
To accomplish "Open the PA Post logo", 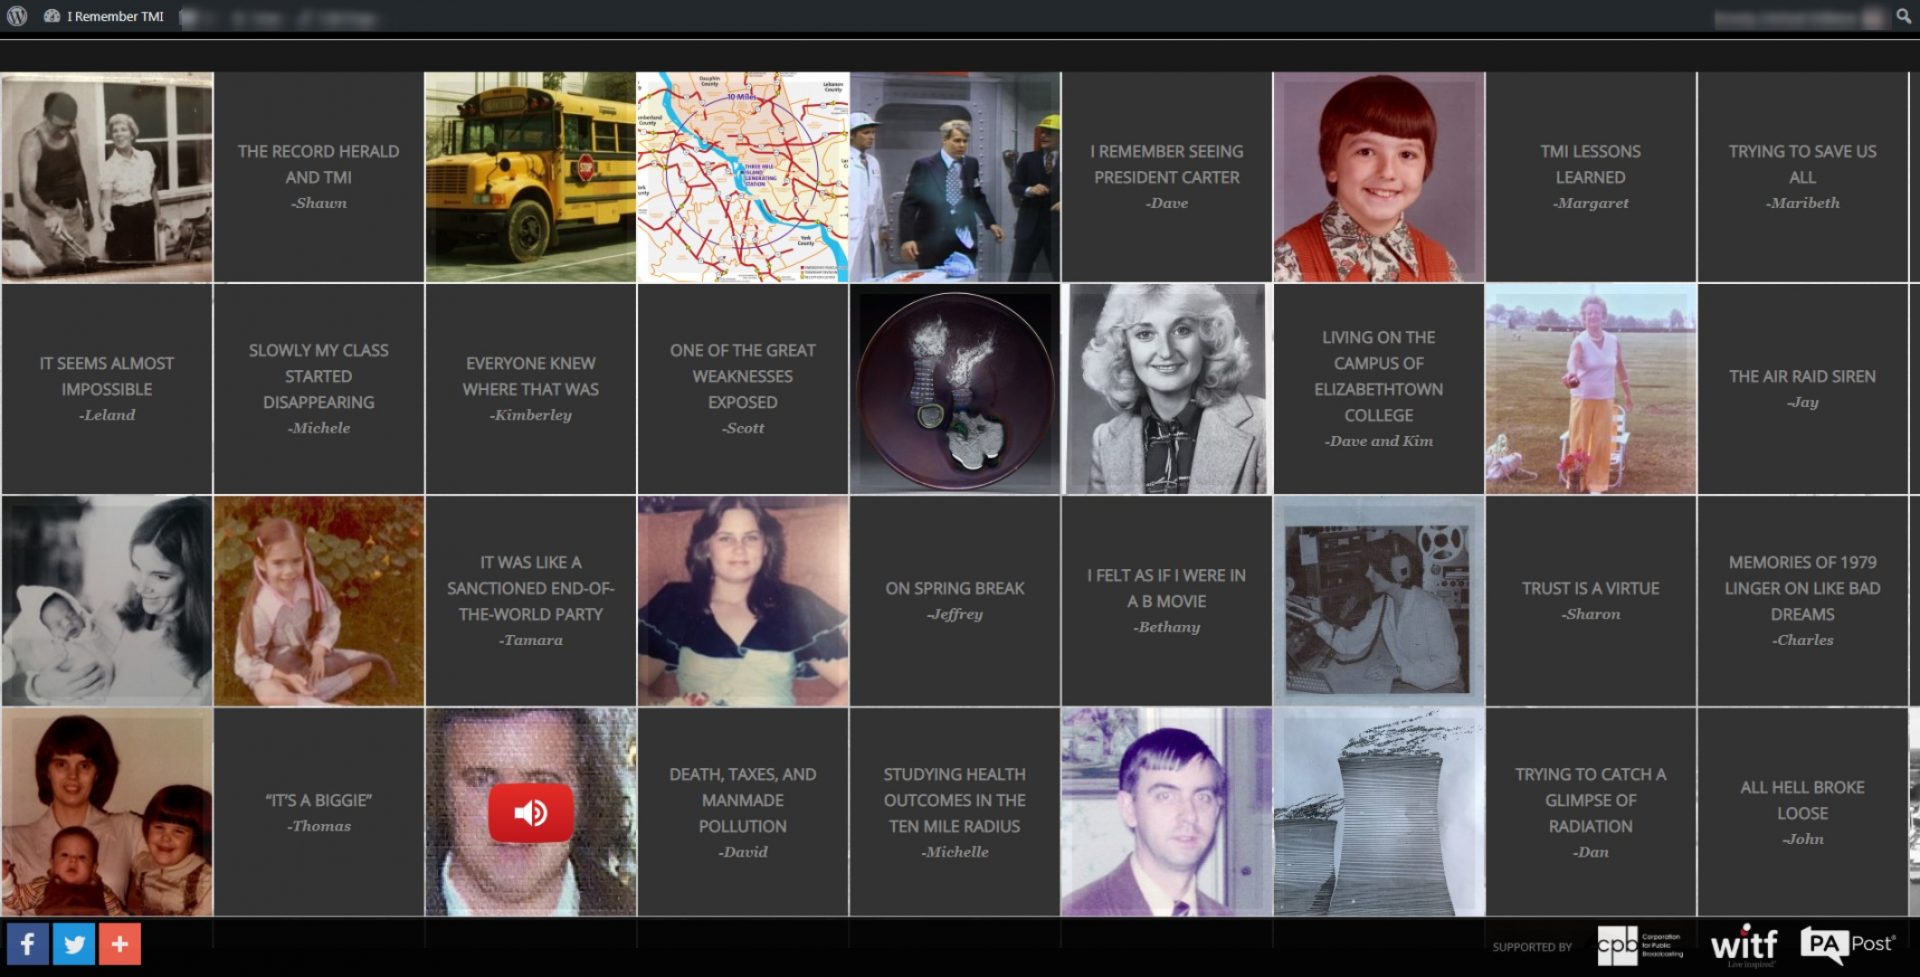I will [1847, 945].
